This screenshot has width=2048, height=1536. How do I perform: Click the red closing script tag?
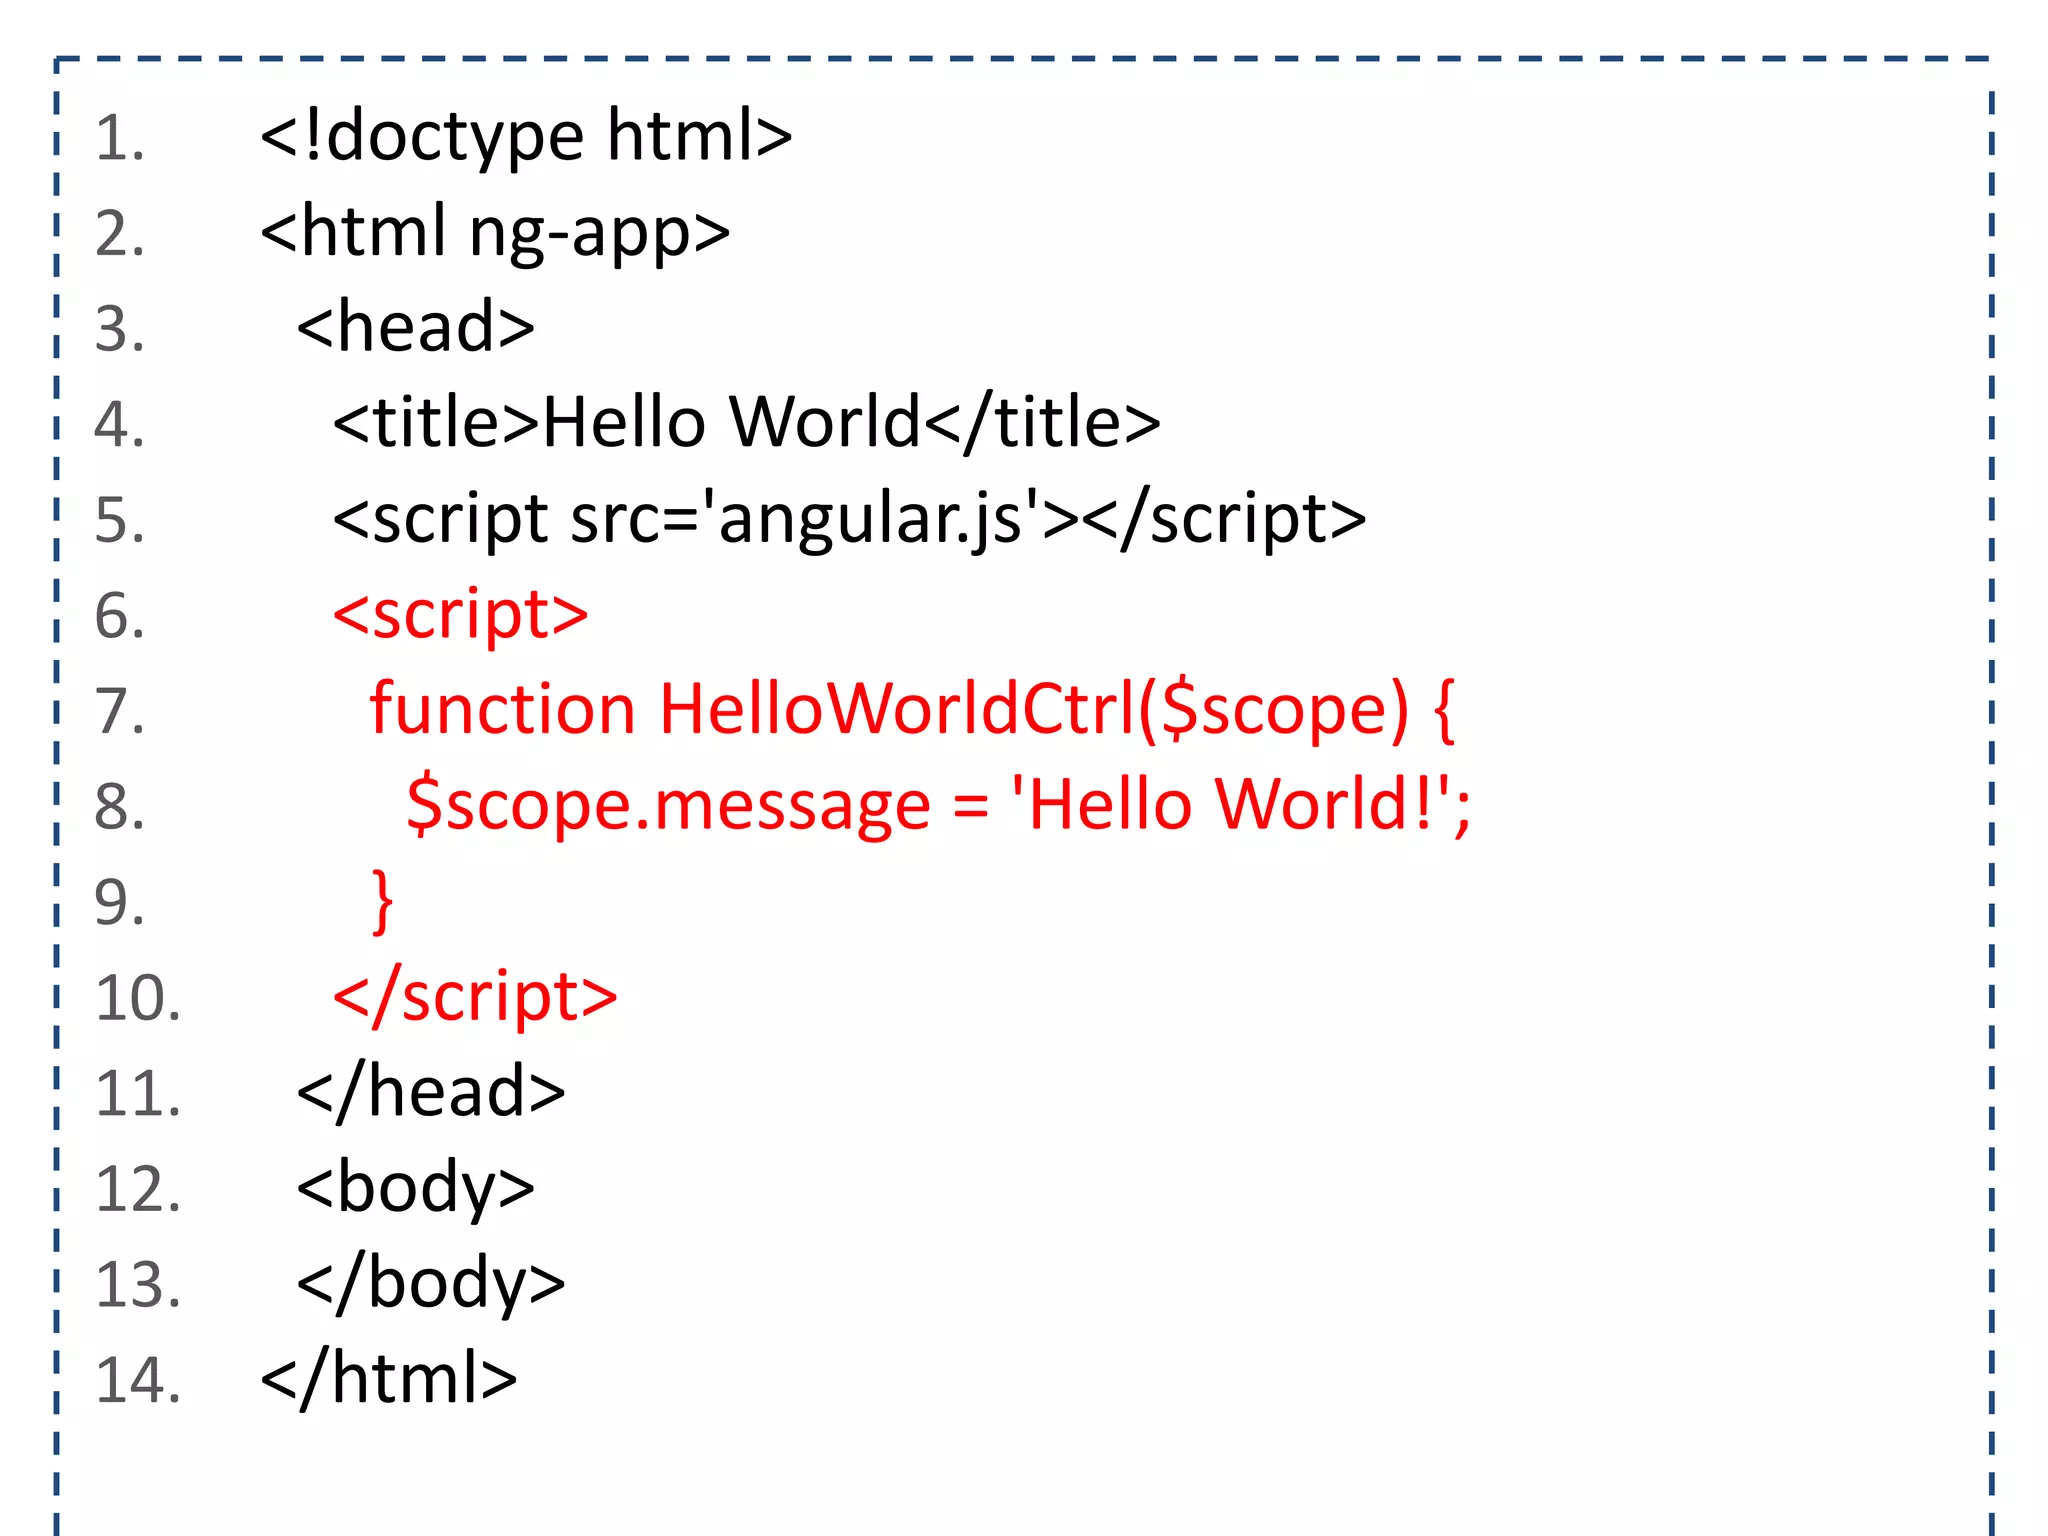pyautogui.click(x=475, y=996)
